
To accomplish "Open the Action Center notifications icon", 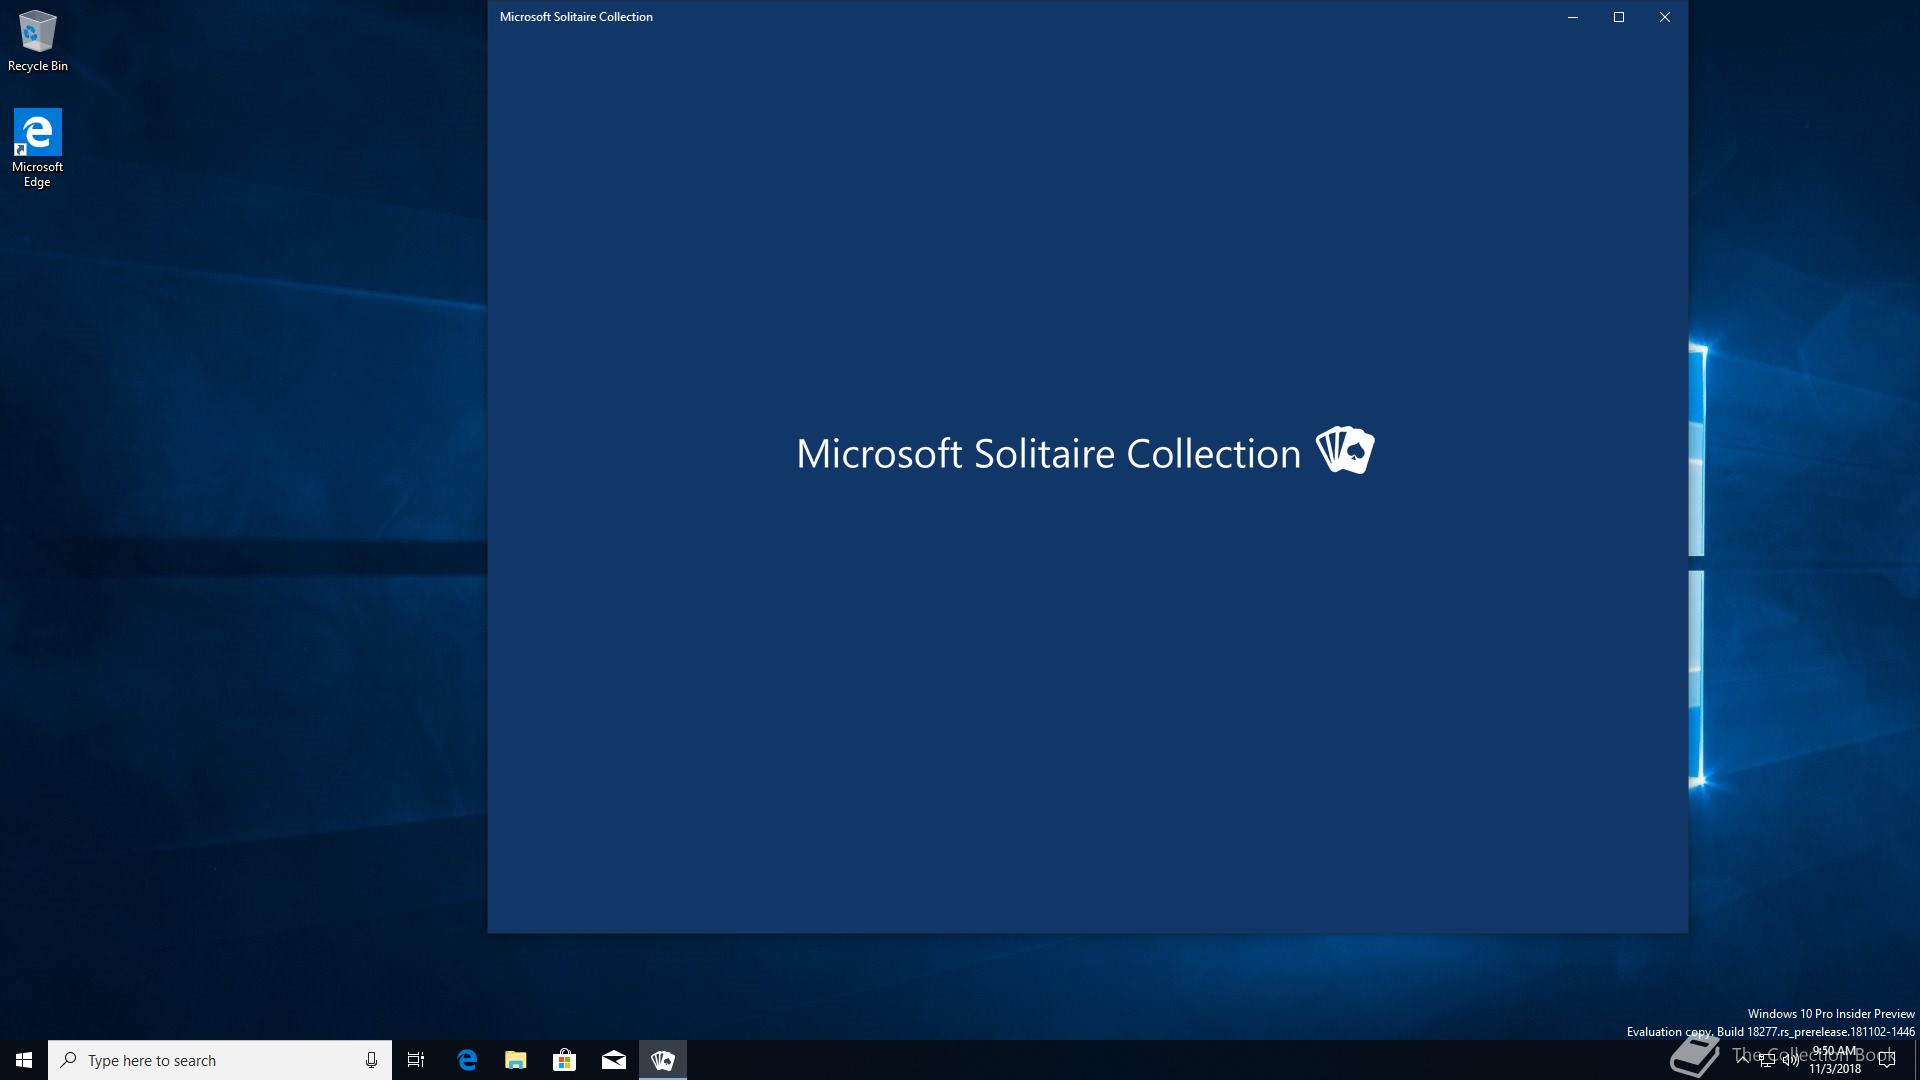I will click(x=1888, y=1060).
